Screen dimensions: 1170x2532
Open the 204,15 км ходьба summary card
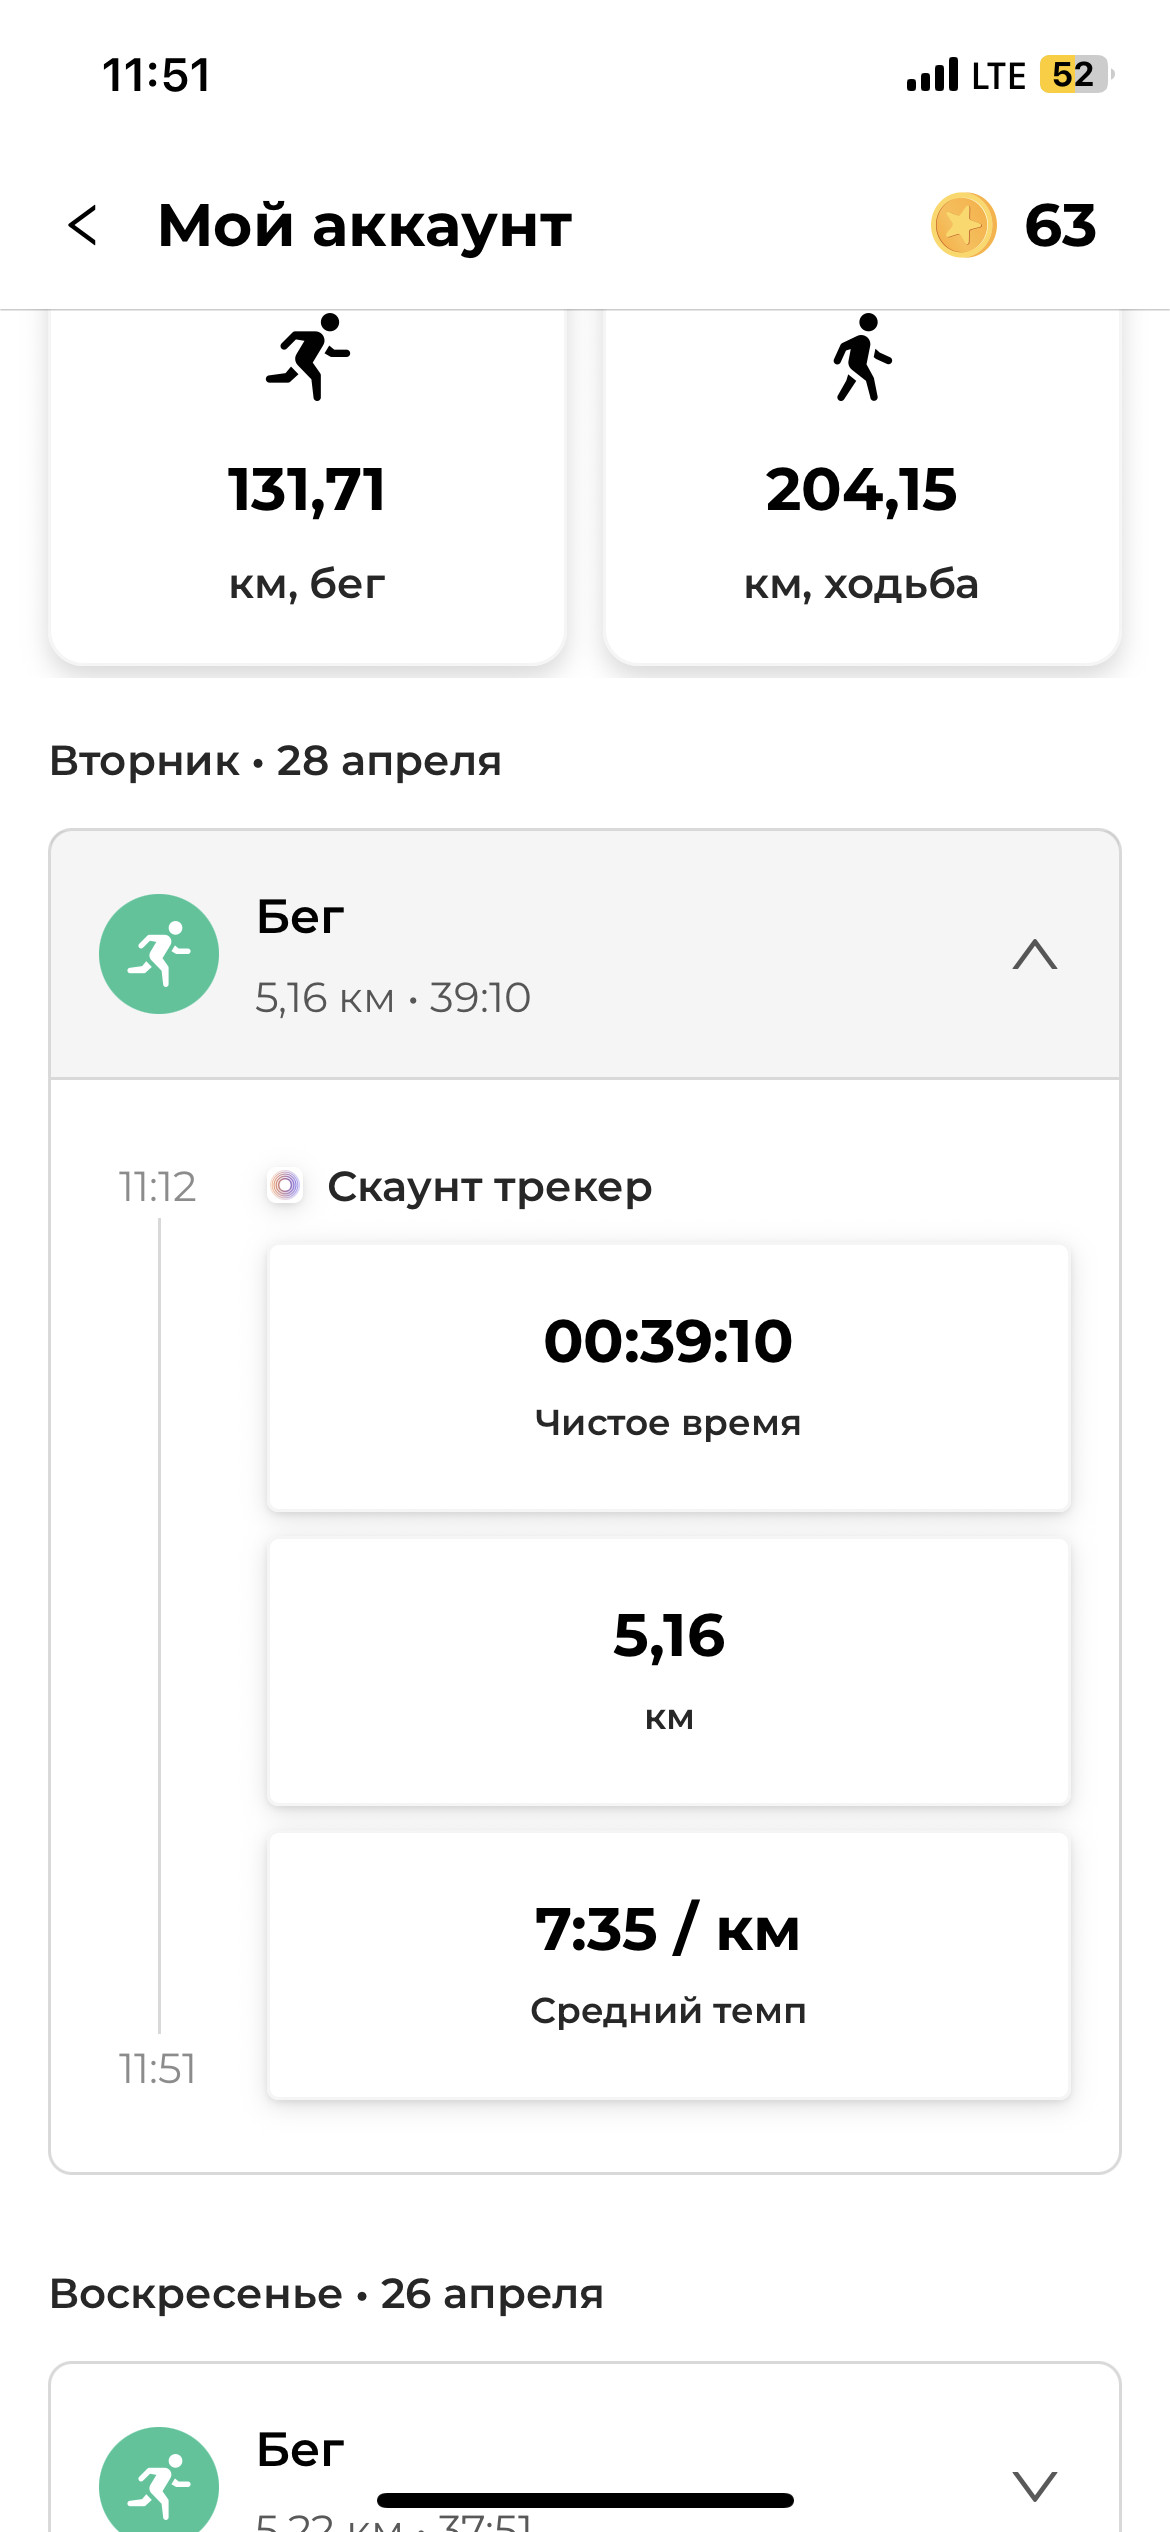[x=862, y=487]
